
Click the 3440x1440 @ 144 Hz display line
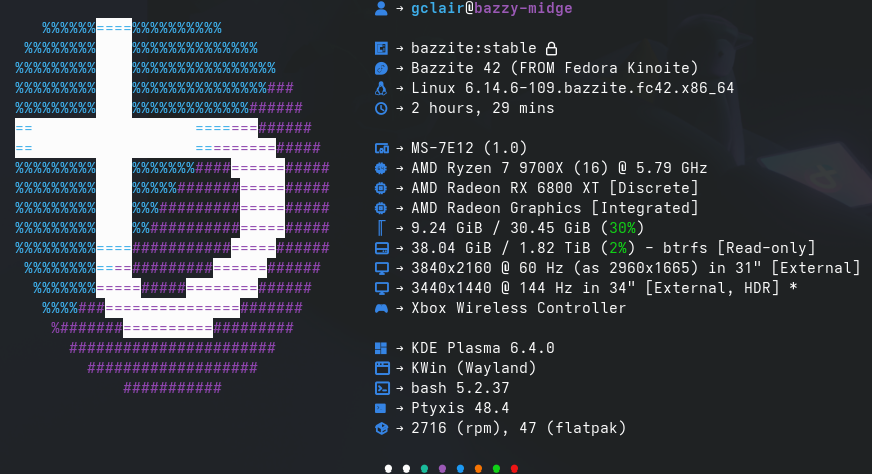pos(605,288)
